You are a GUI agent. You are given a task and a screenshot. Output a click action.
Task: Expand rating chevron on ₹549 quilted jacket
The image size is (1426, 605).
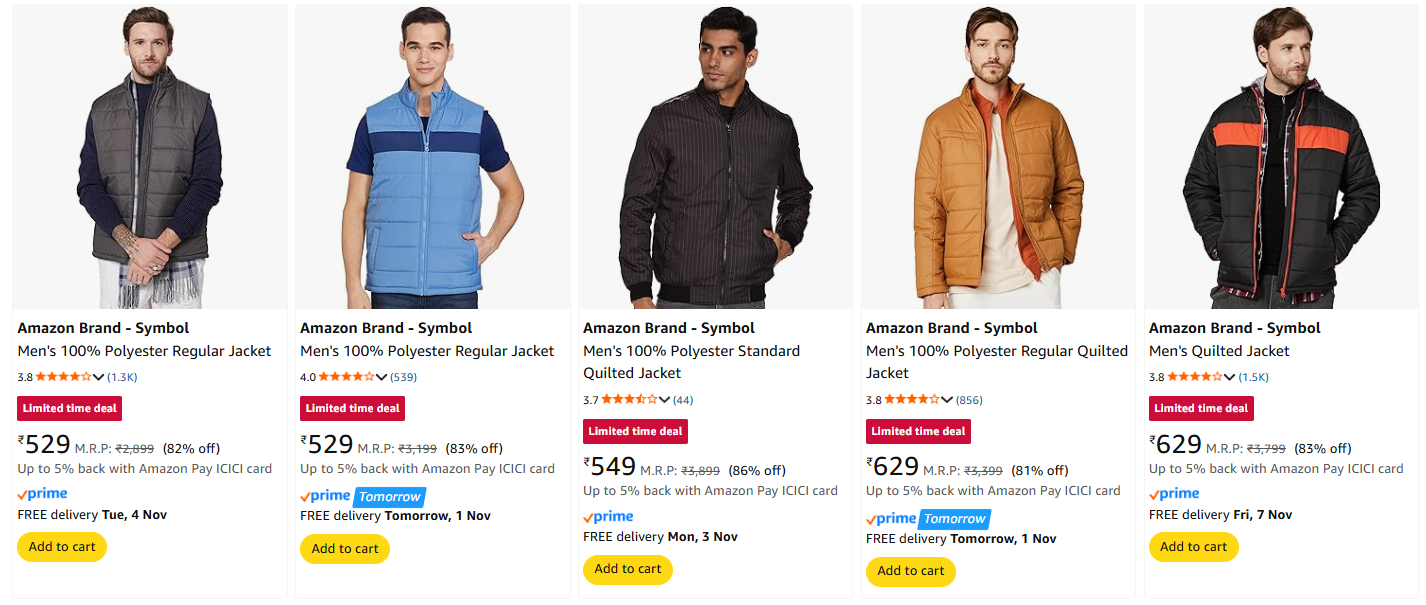pyautogui.click(x=665, y=400)
